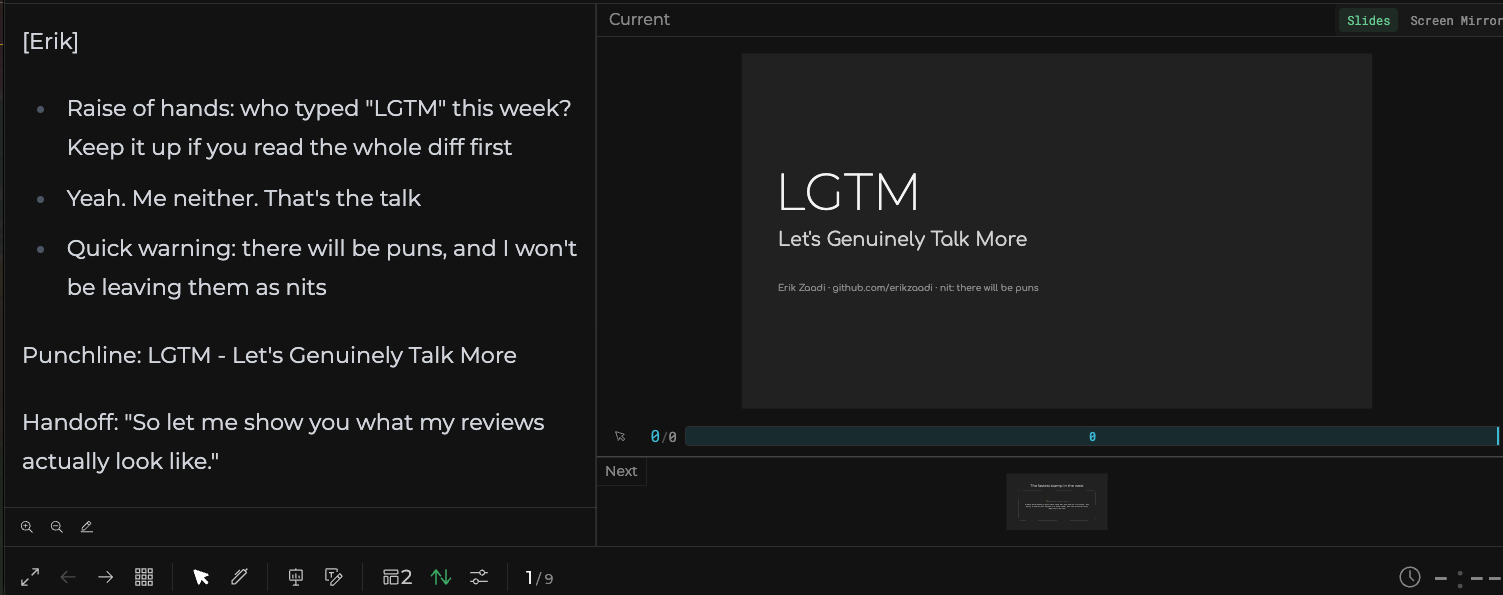Click the timer readout showing dashes
This screenshot has height=595, width=1503.
tap(1468, 578)
